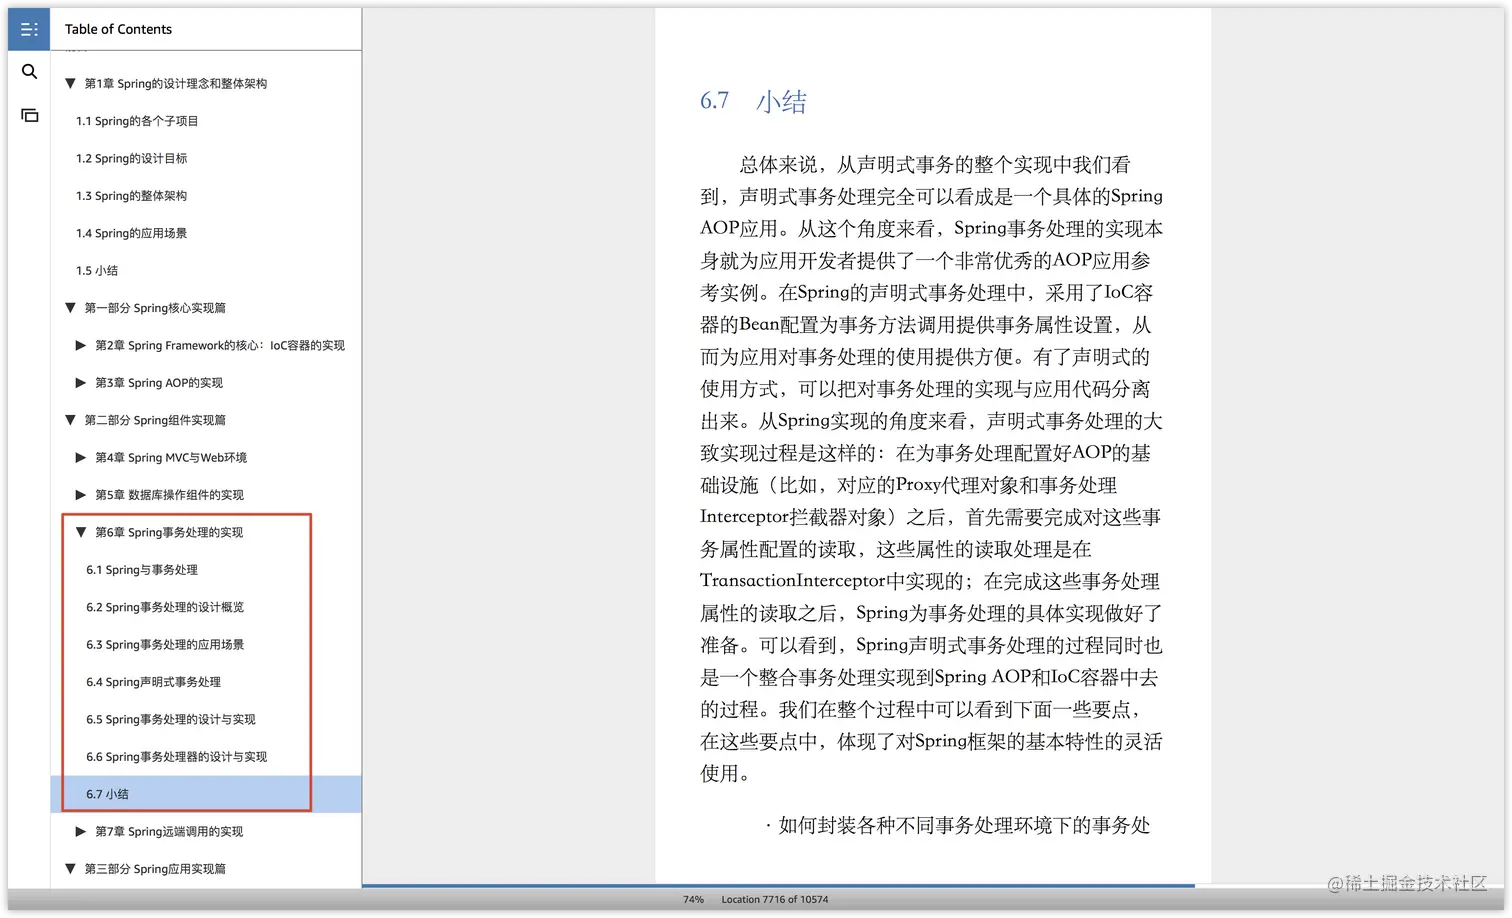Expand 第3章 Spring AOP的实现
Screen dimensions: 1512x918
[81, 383]
